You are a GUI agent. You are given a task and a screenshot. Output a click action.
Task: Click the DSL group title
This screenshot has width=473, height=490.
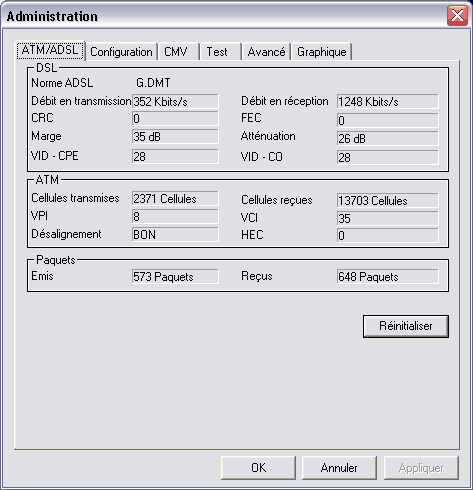[46, 68]
